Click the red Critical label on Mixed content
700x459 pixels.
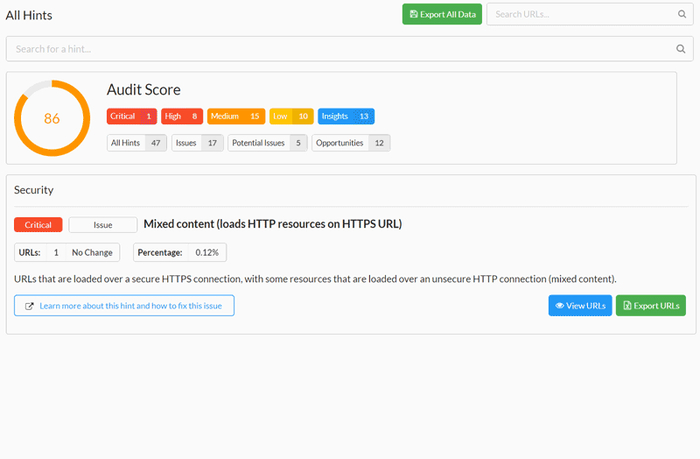38,225
